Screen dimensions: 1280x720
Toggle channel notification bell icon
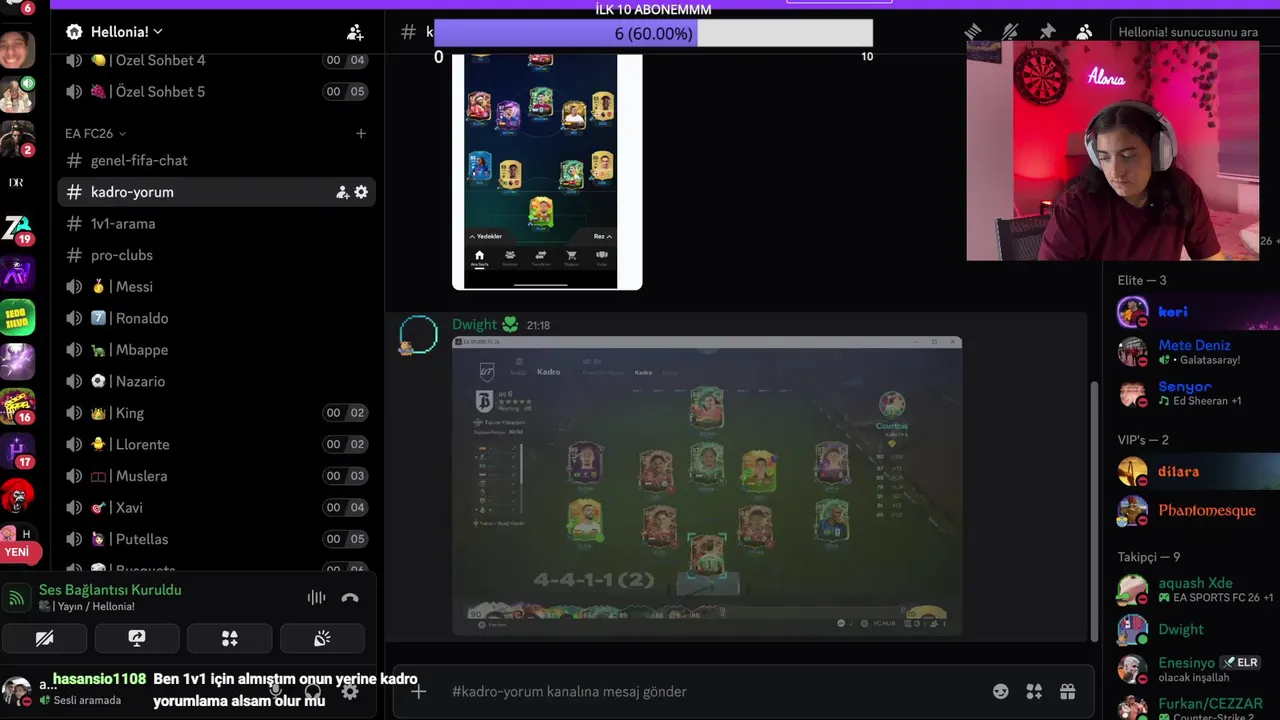[x=1010, y=32]
